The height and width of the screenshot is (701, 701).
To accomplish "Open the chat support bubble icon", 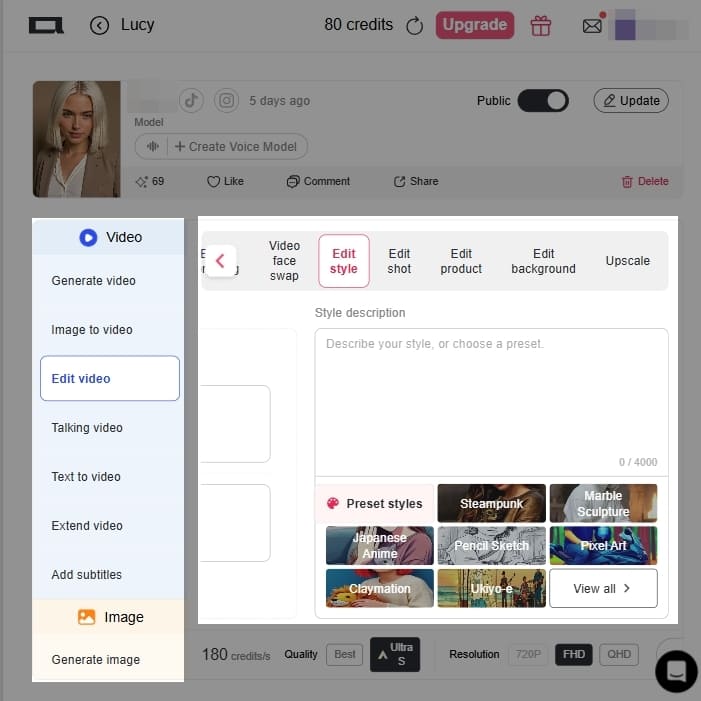I will (x=676, y=671).
